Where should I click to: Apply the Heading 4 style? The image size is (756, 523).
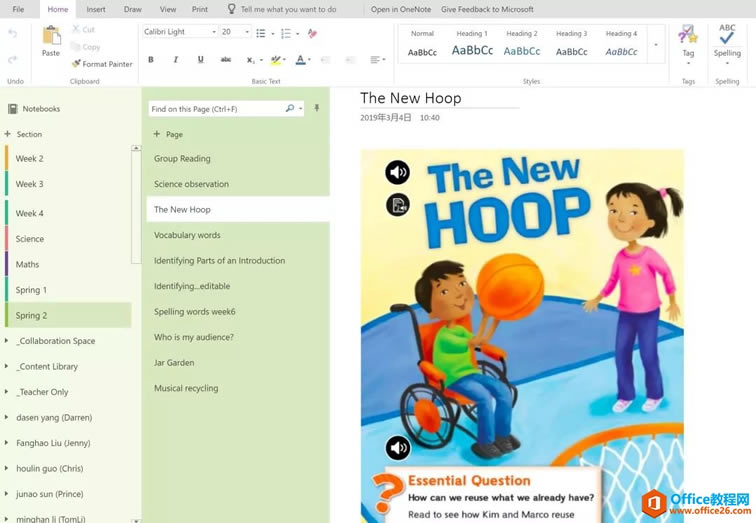pos(621,44)
